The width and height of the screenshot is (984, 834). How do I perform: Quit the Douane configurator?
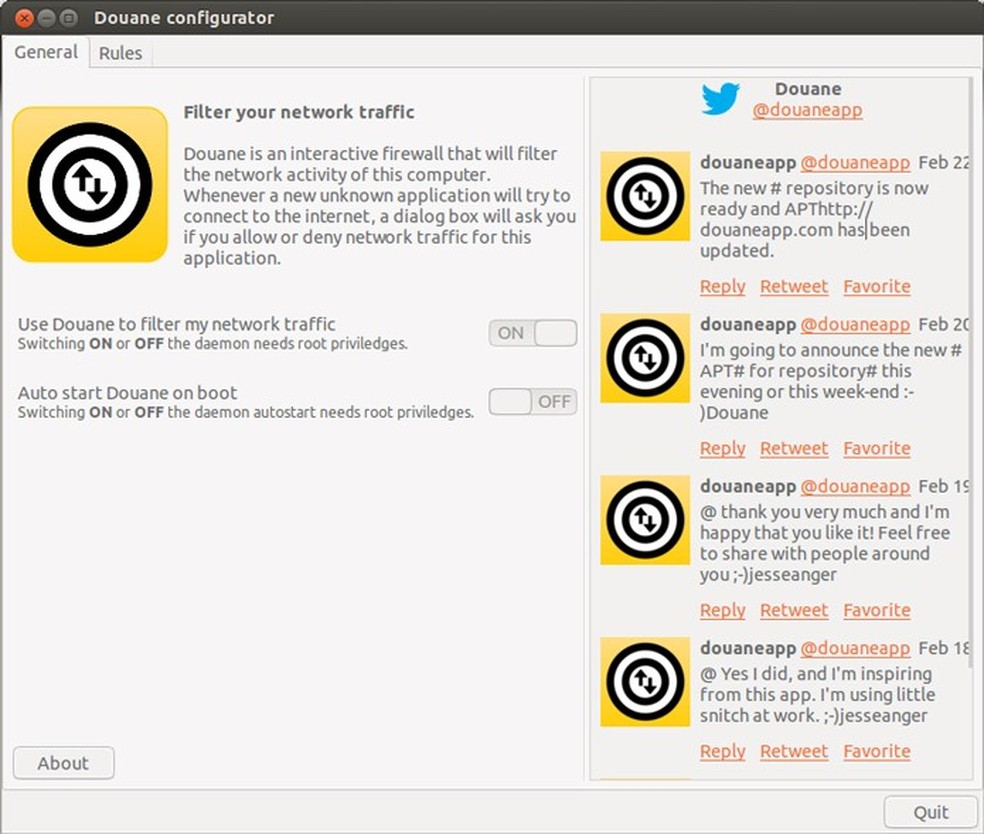point(931,813)
